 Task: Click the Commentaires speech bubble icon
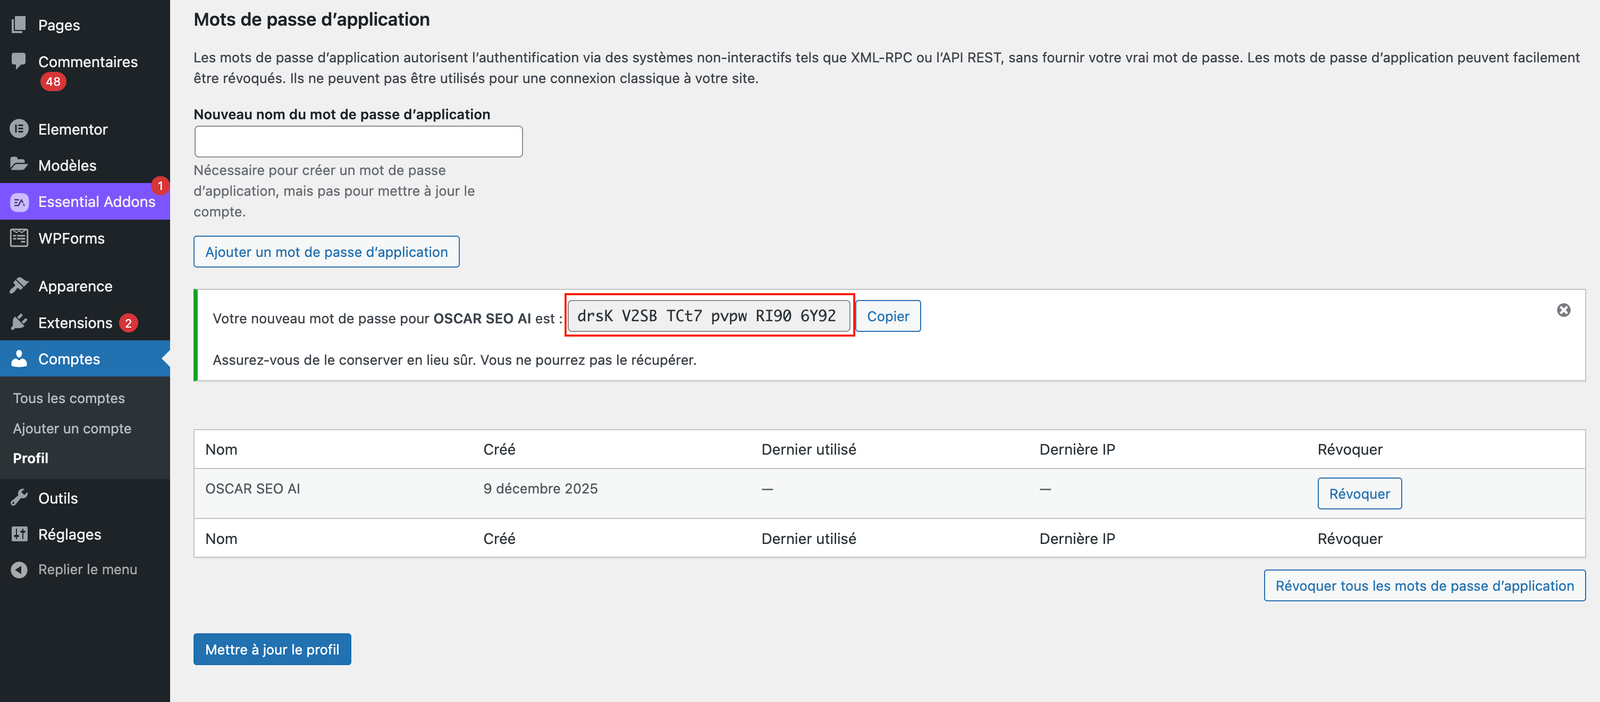pyautogui.click(x=19, y=61)
